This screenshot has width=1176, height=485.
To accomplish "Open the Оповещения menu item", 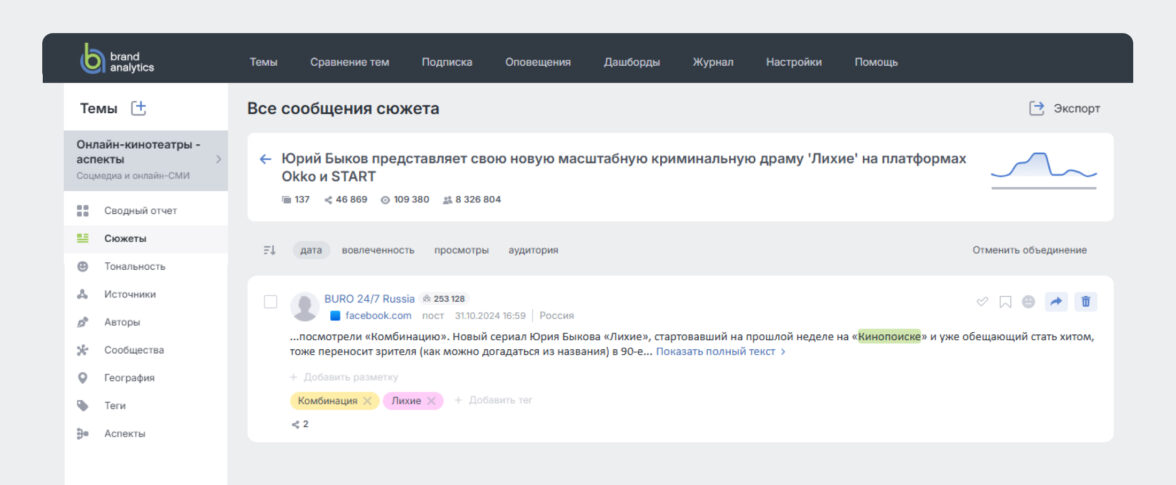I will pyautogui.click(x=538, y=62).
